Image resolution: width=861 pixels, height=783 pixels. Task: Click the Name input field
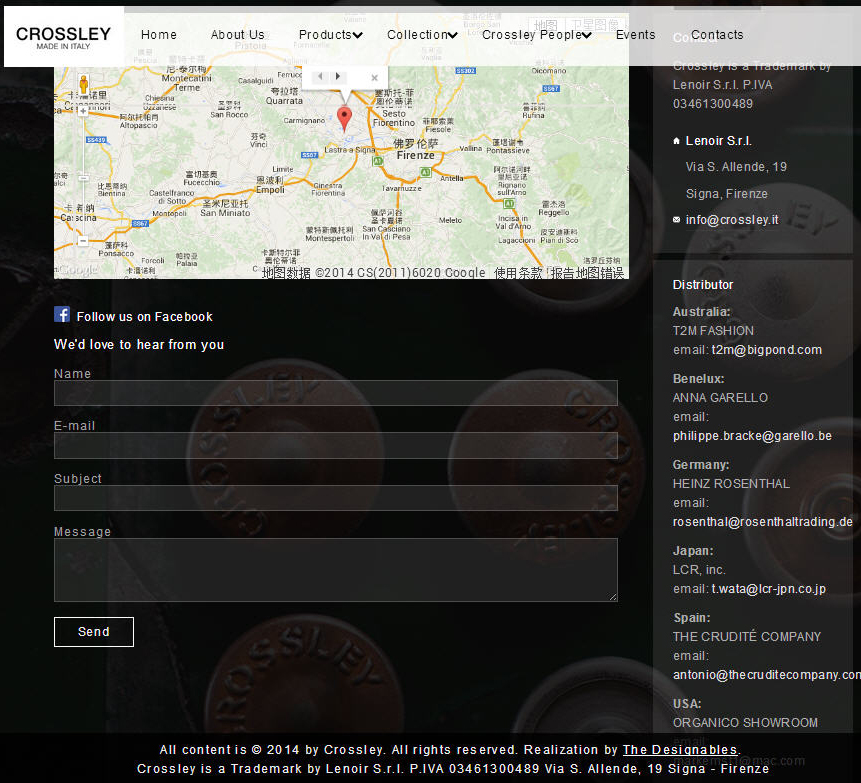pos(336,393)
